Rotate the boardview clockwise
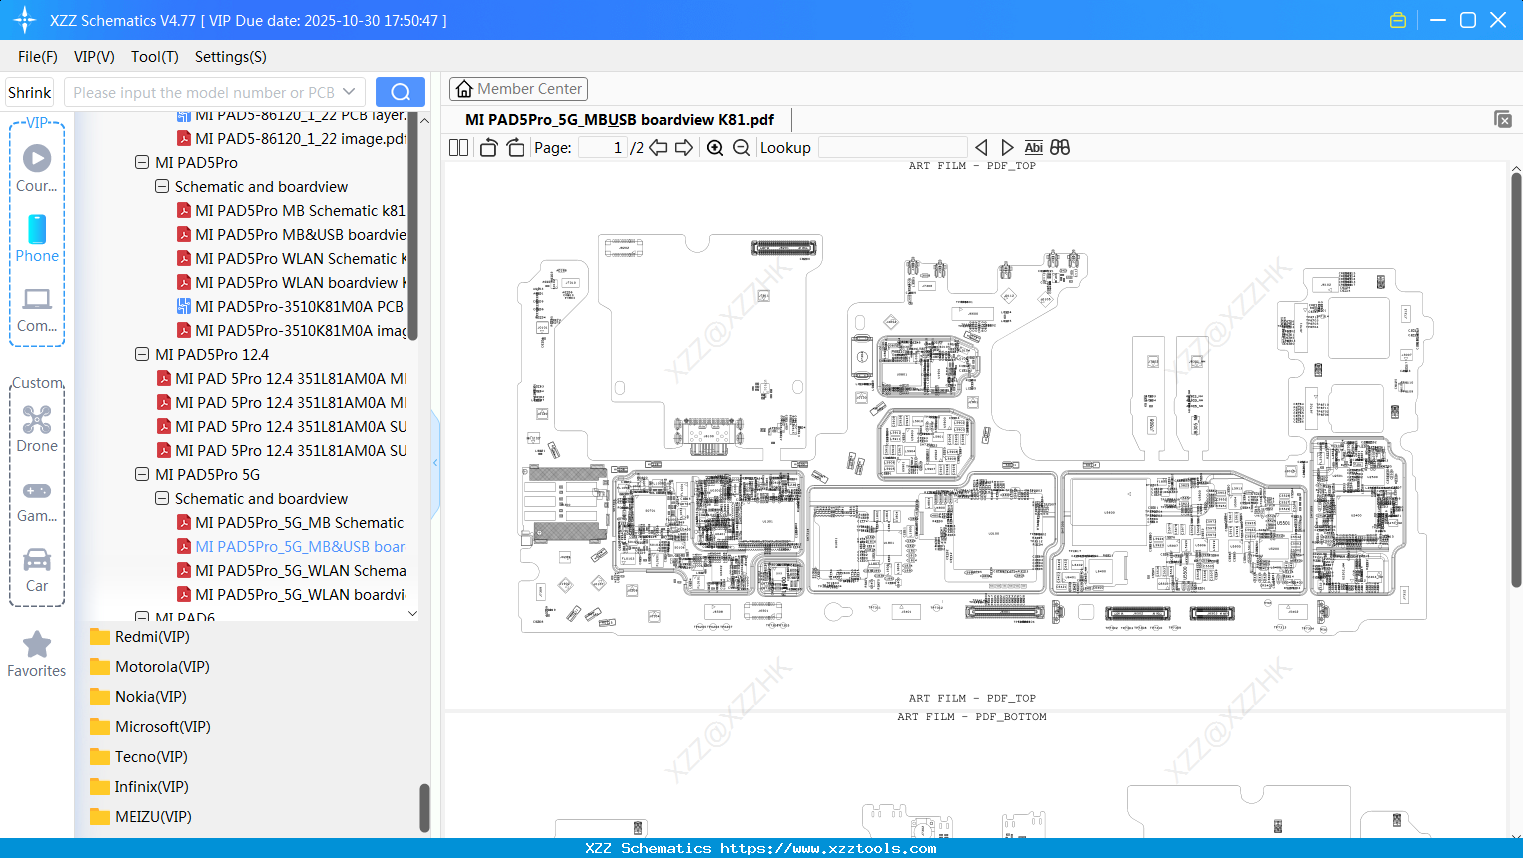 click(514, 147)
